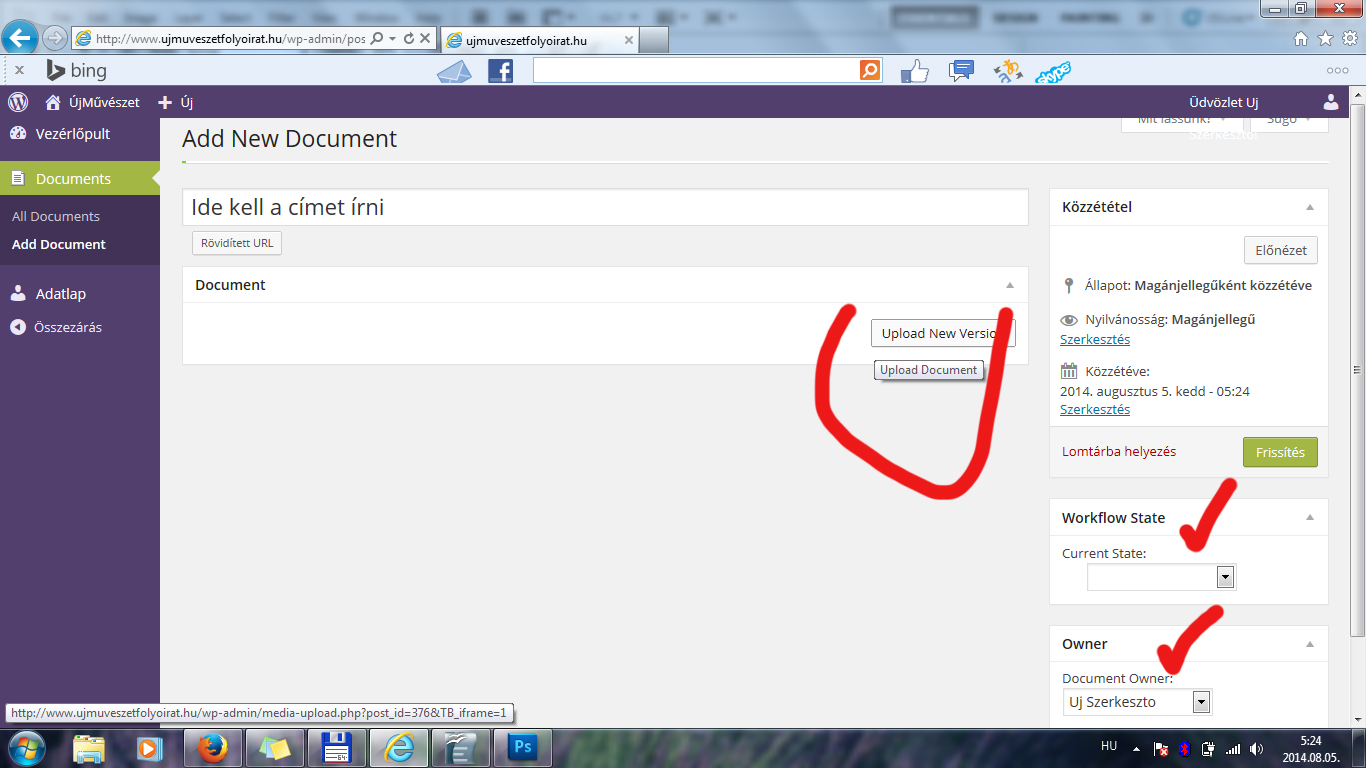
Task: Go back with the browser back arrow
Action: (21, 38)
